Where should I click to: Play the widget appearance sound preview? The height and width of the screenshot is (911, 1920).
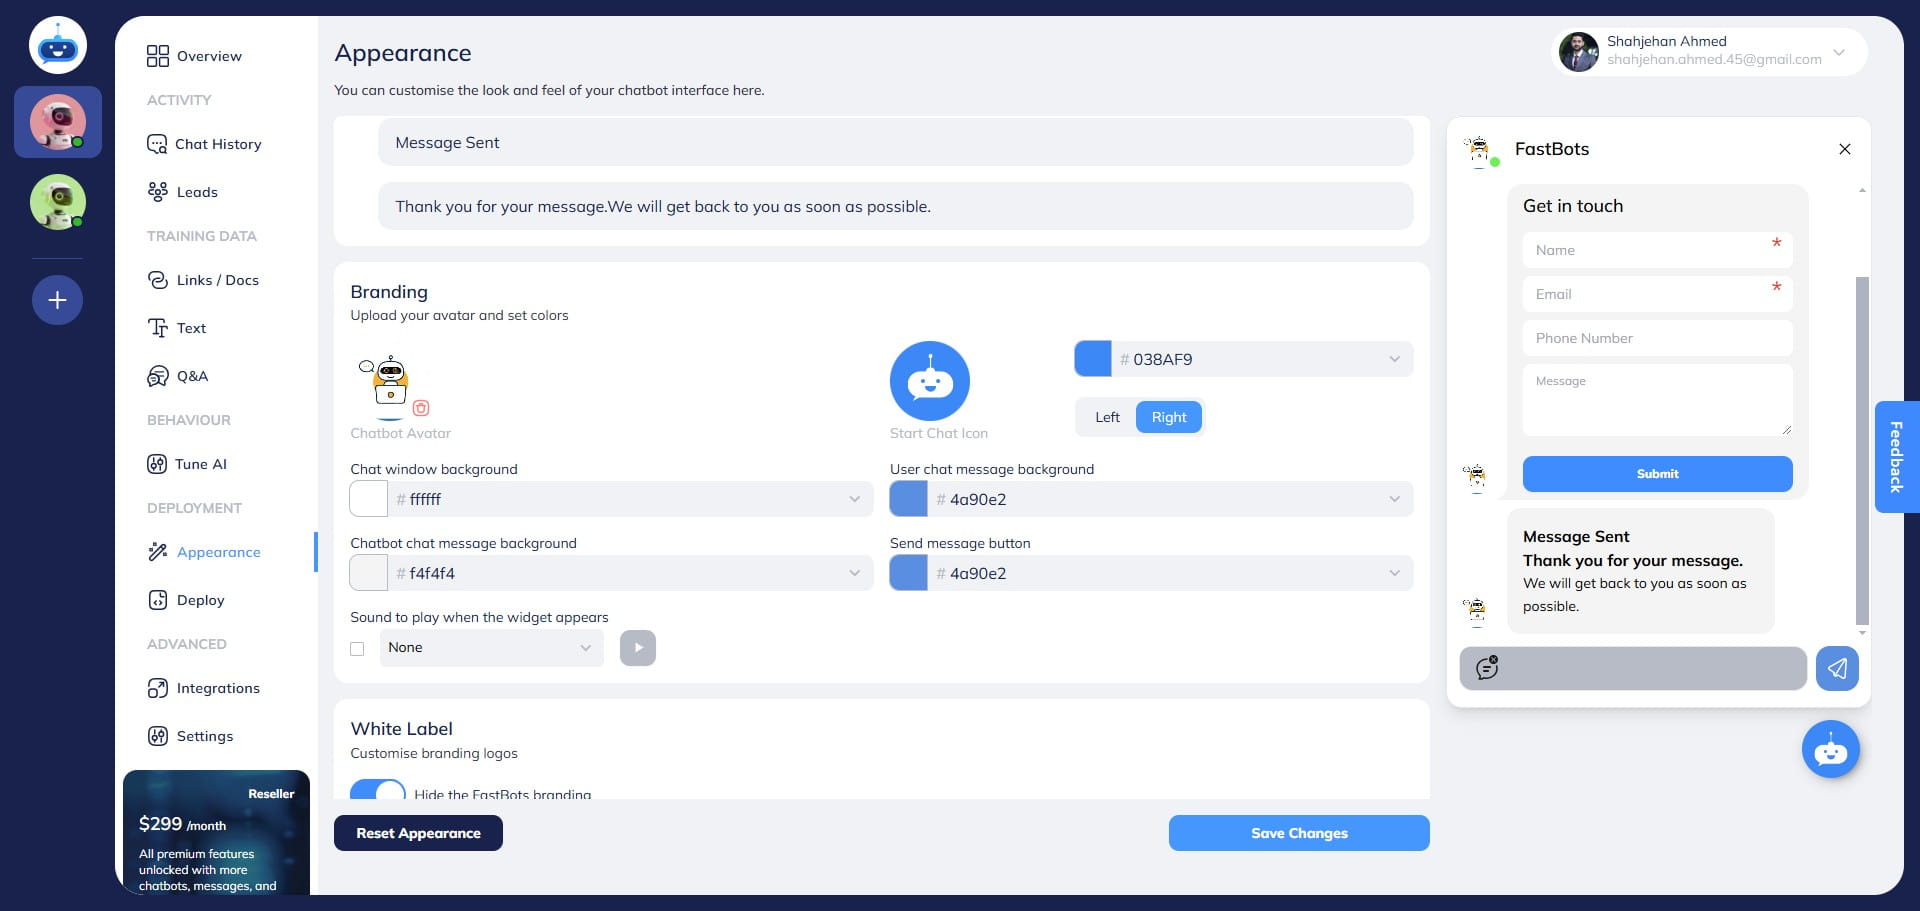click(x=637, y=648)
